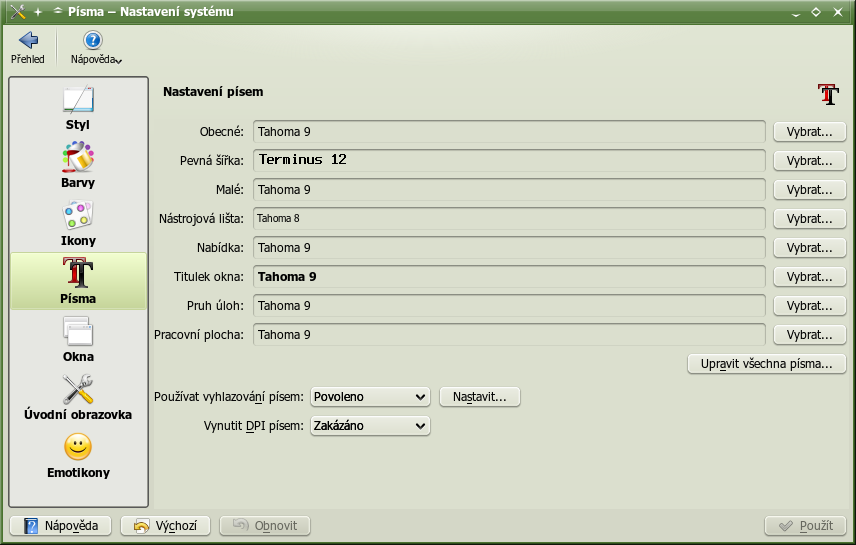
Task: Go back with the Přehled arrow icon
Action: [x=28, y=40]
